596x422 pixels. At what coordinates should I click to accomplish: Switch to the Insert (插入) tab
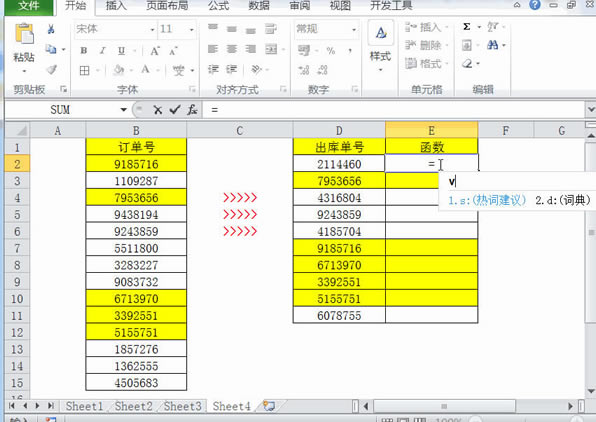(x=116, y=6)
